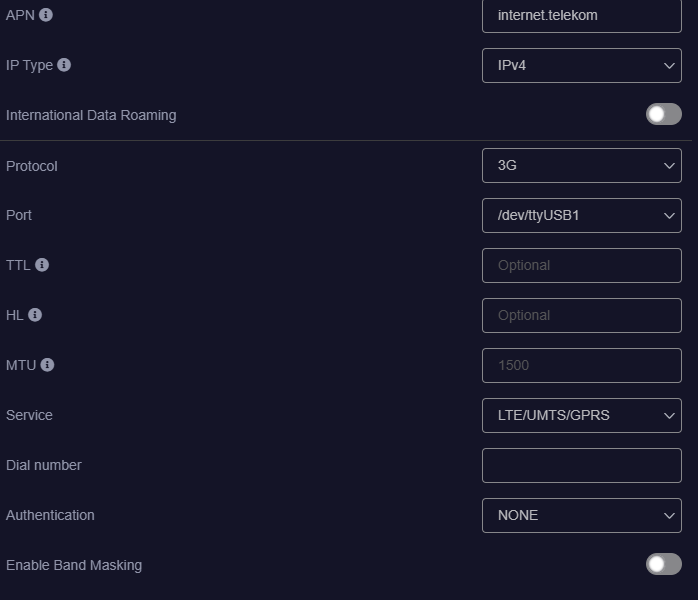Click the Service dropdown chevron arrow
The width and height of the screenshot is (698, 600).
click(x=669, y=416)
